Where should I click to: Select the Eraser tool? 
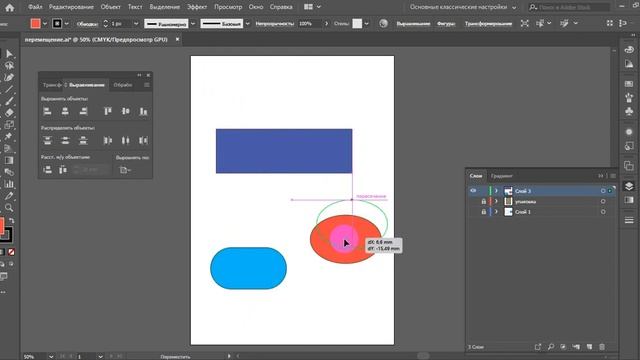tap(9, 113)
